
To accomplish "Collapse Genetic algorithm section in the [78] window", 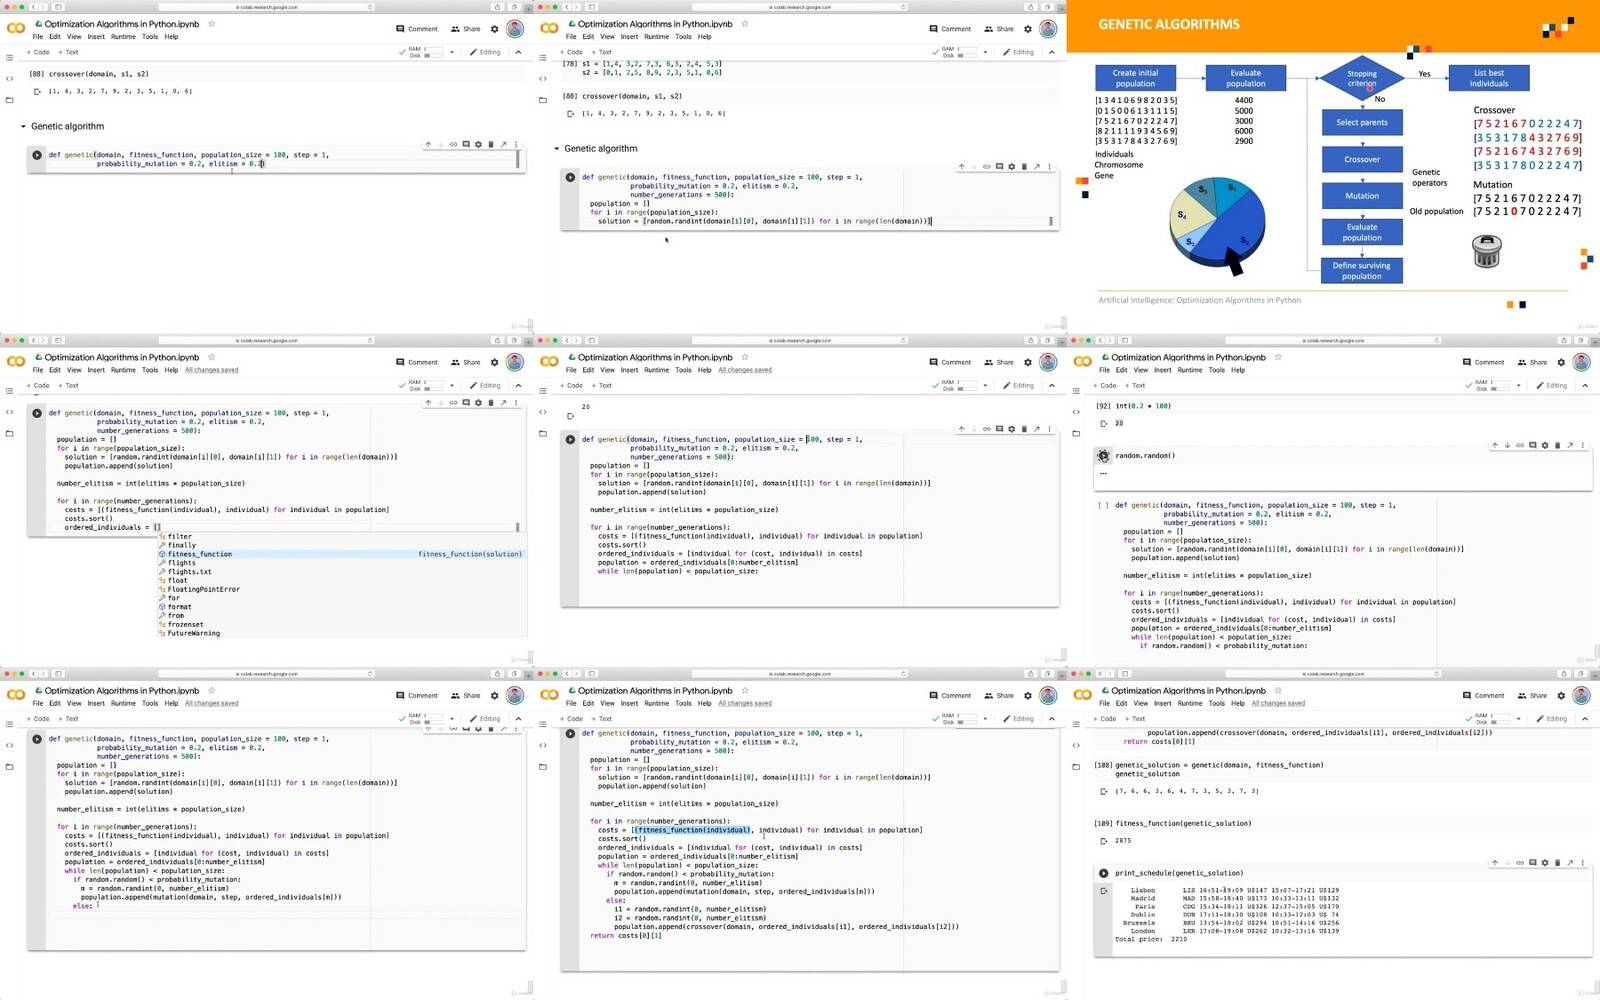I will click(x=557, y=149).
